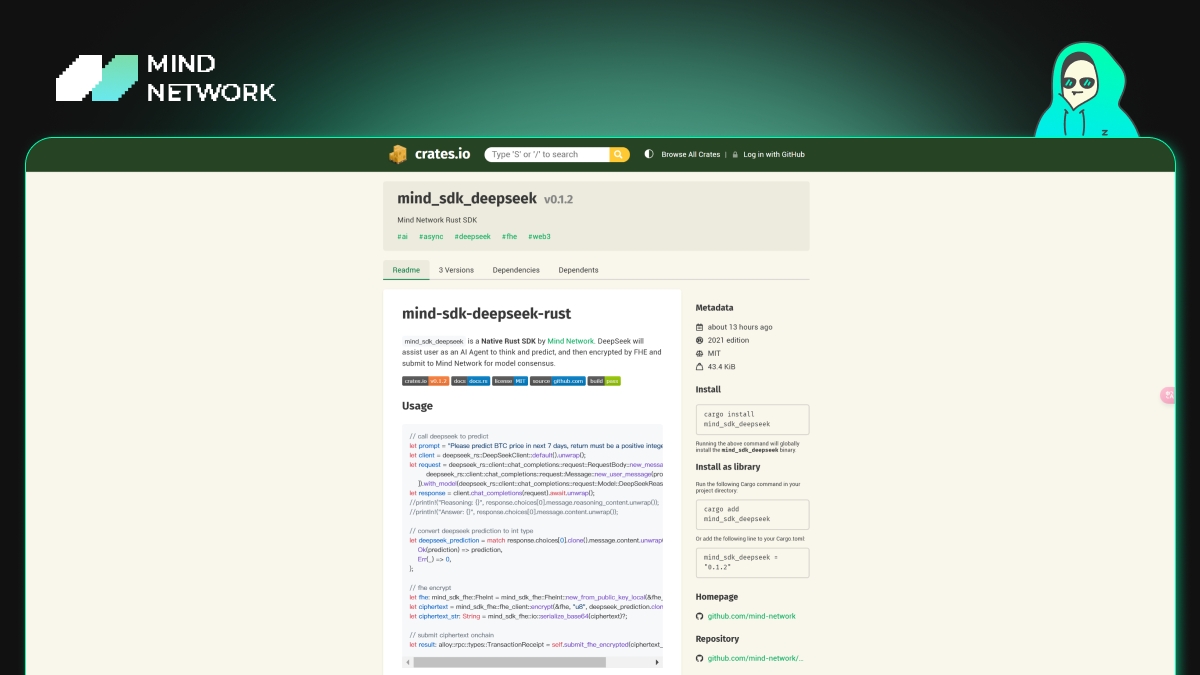
Task: Click the license MIT badge
Action: click(510, 381)
